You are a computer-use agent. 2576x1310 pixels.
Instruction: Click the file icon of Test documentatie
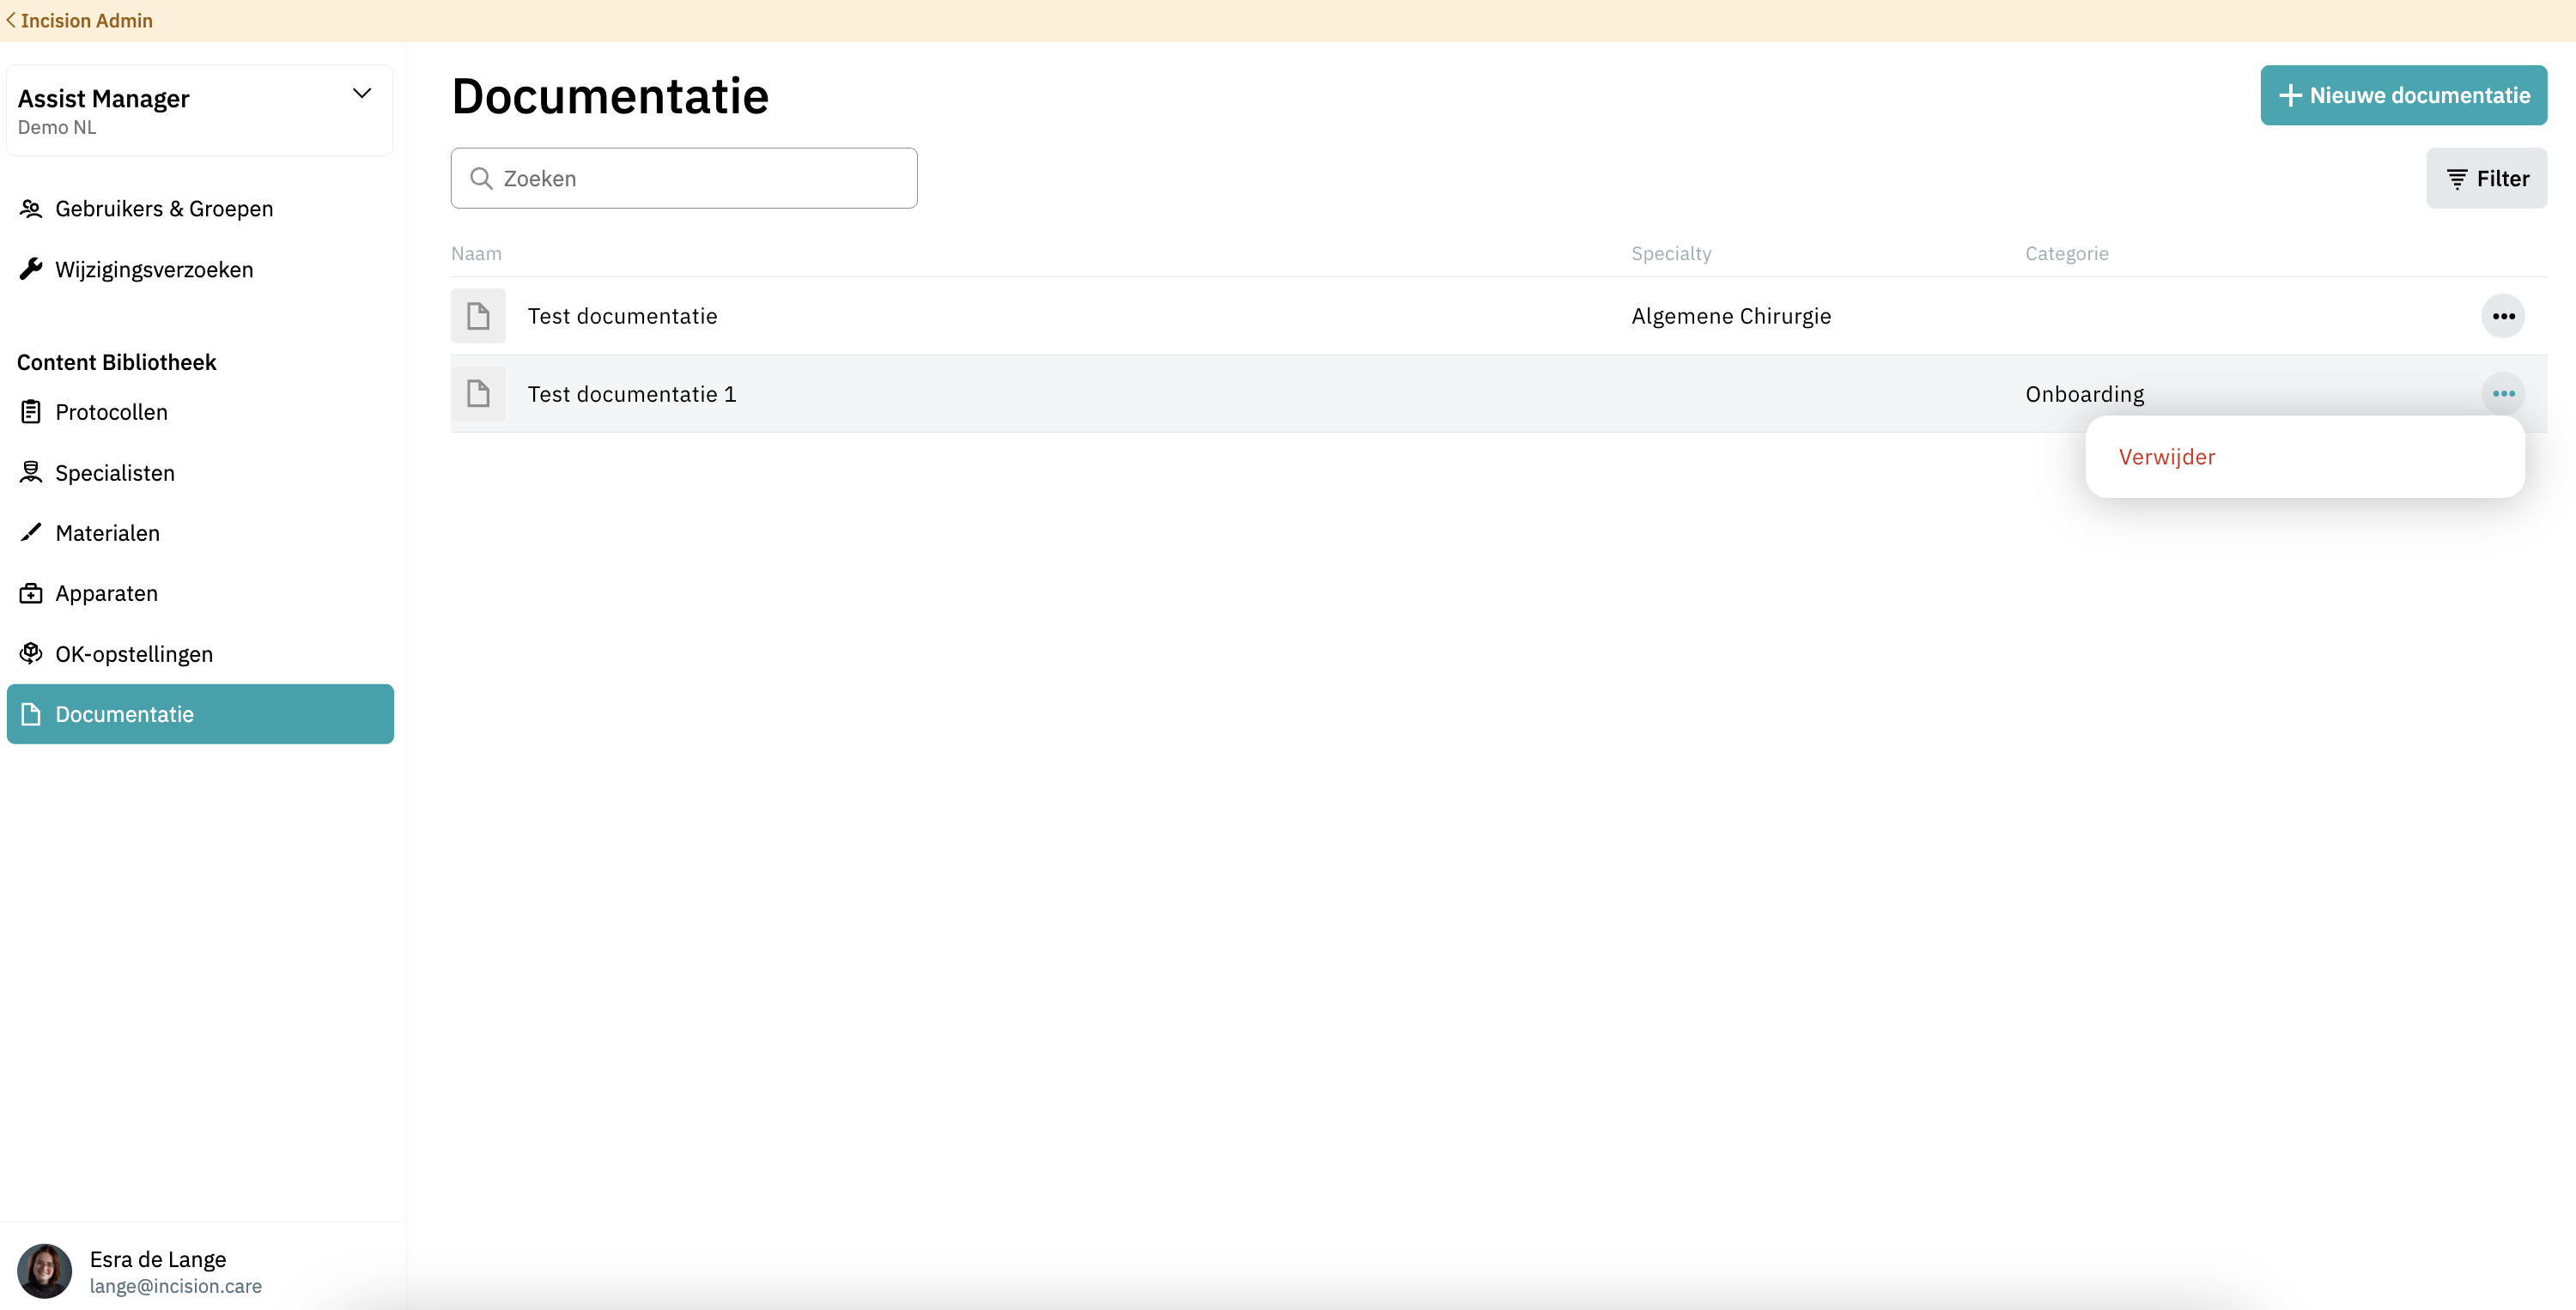tap(478, 316)
